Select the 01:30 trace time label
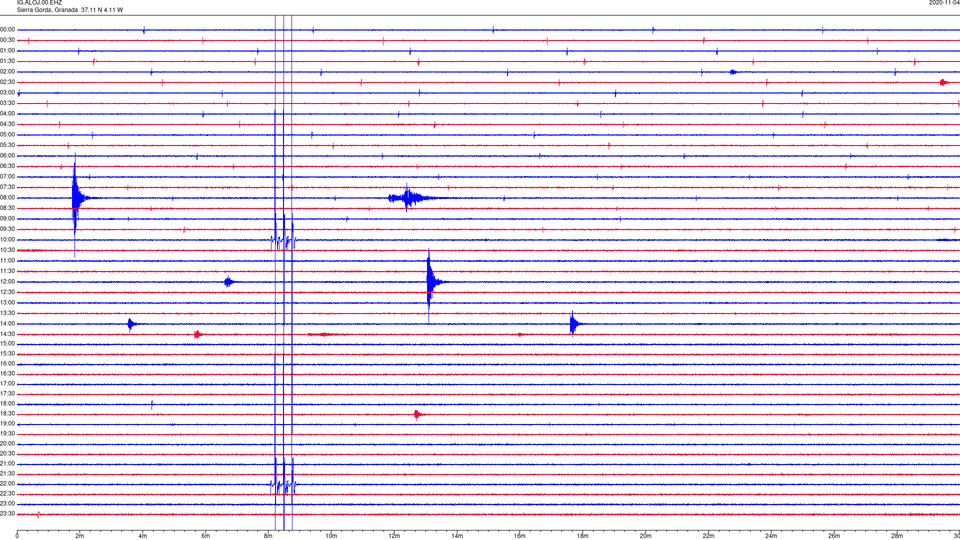960x540 pixels. [x=7, y=61]
